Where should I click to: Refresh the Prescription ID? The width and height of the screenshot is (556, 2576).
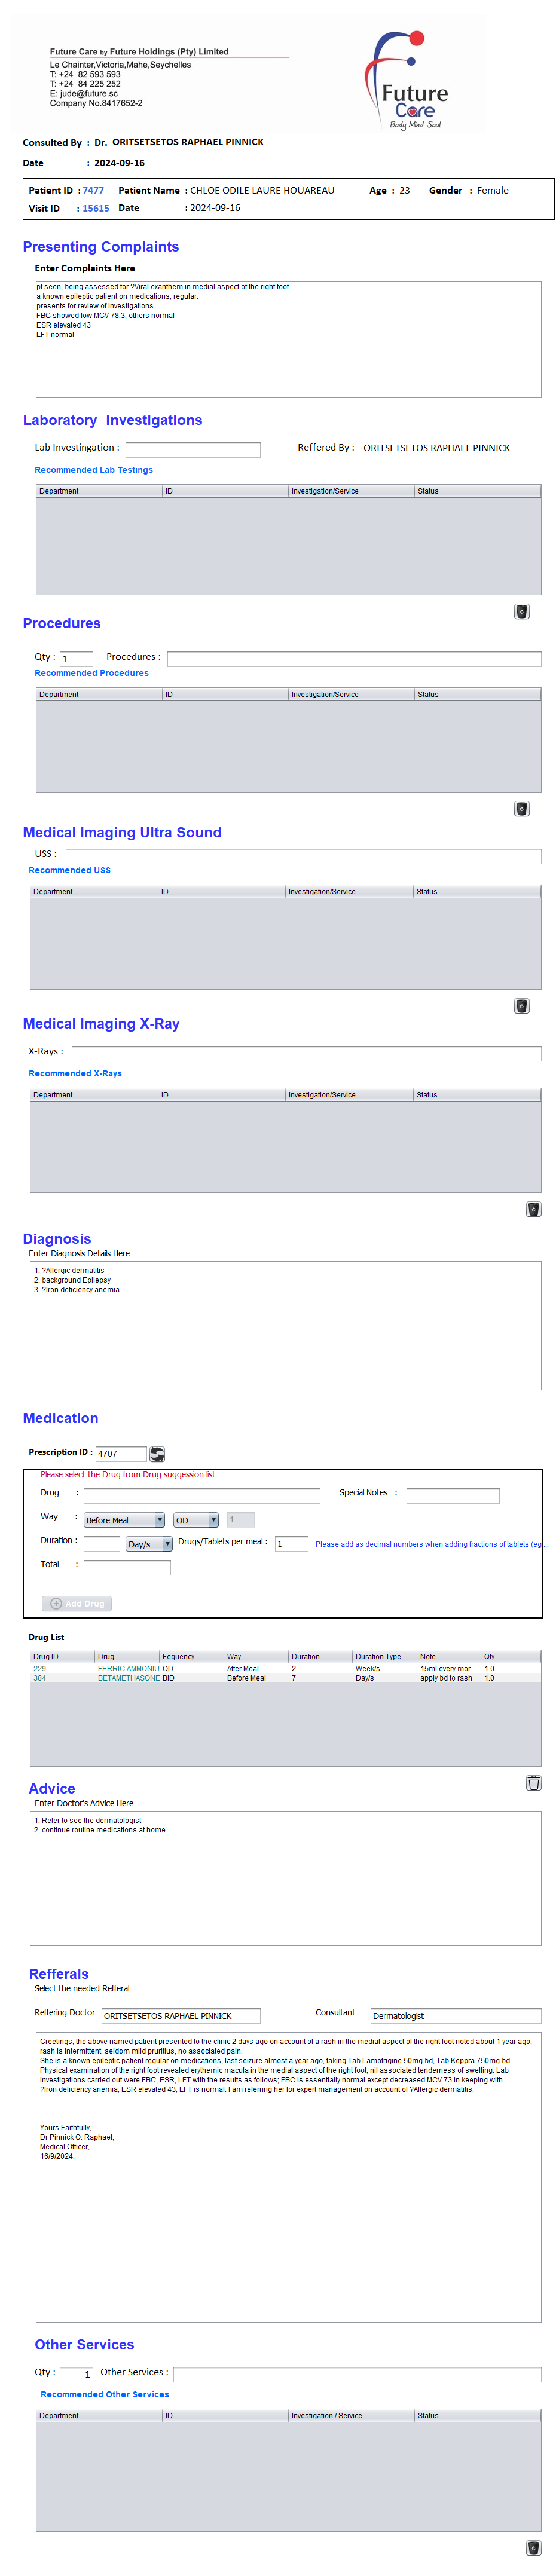click(x=157, y=1453)
